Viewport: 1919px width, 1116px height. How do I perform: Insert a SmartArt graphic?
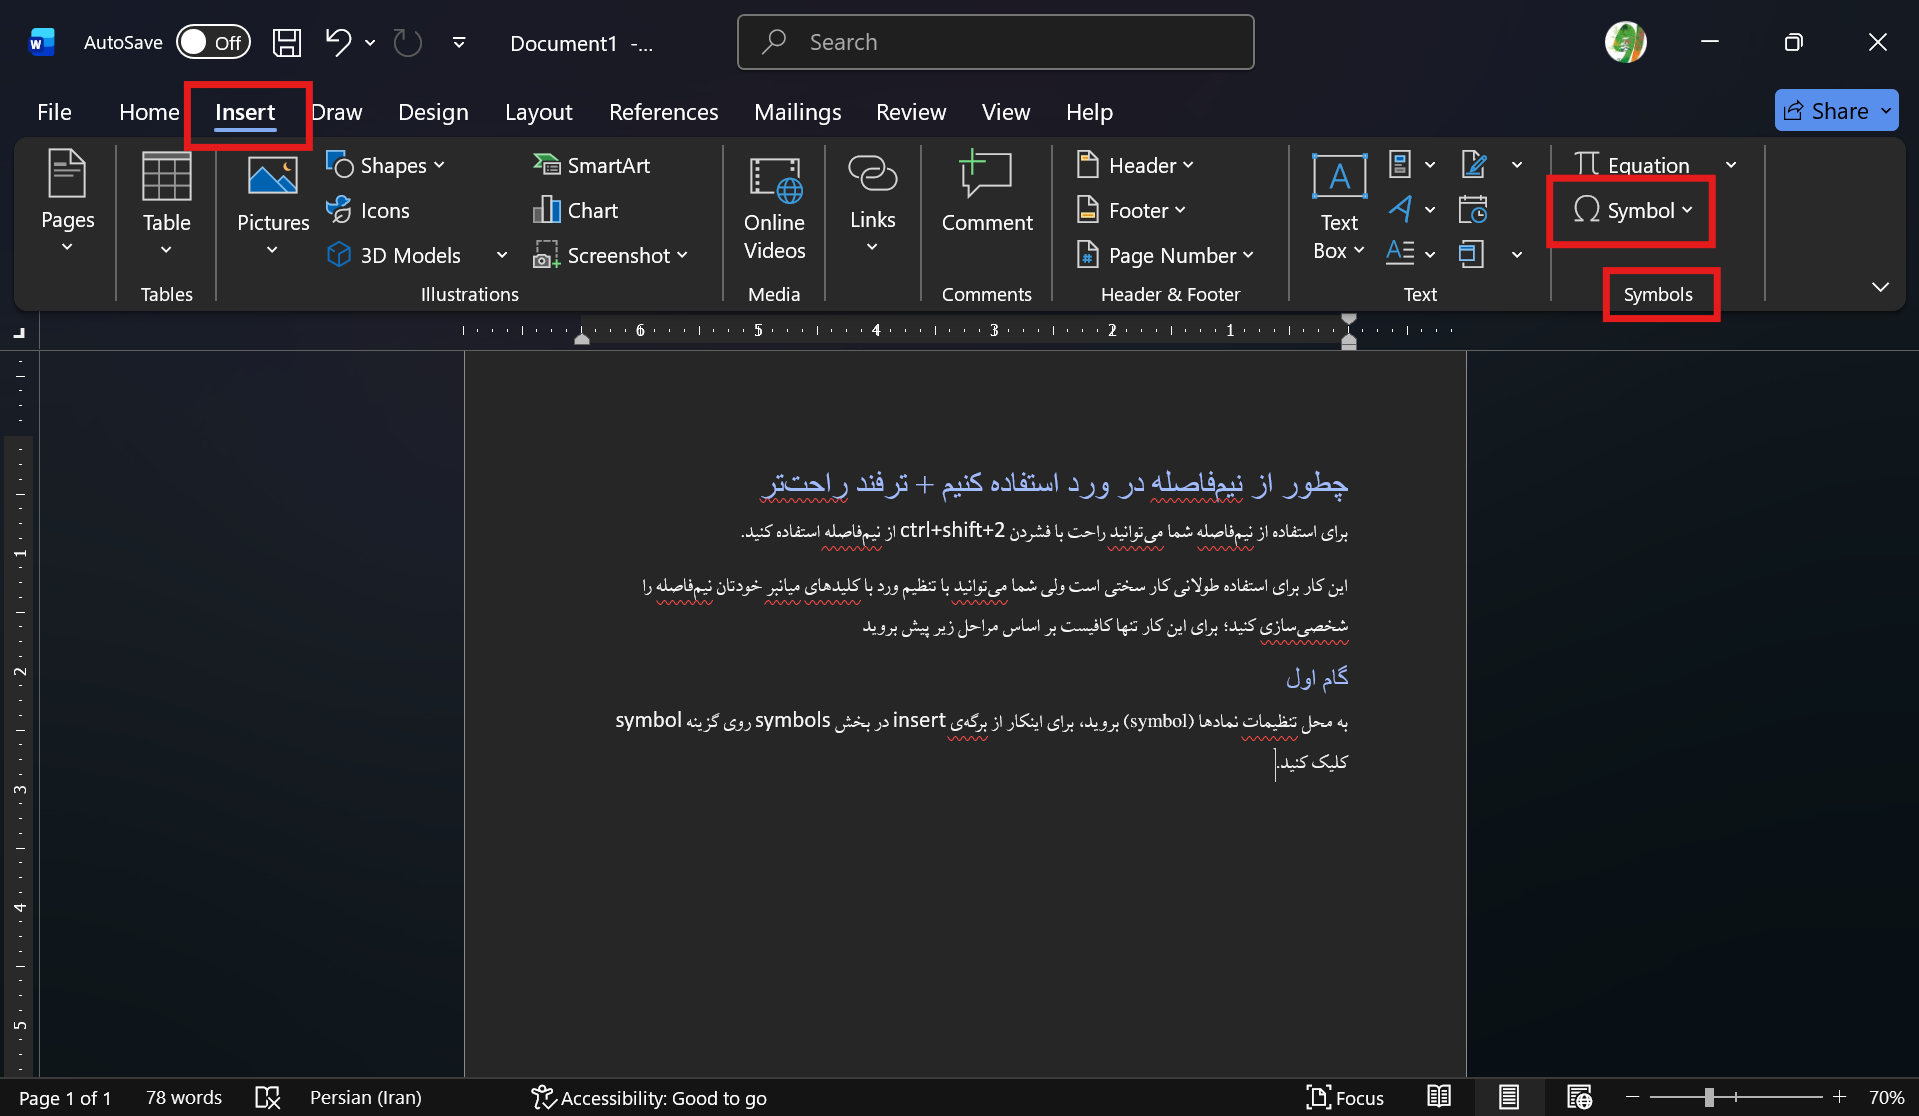592,164
